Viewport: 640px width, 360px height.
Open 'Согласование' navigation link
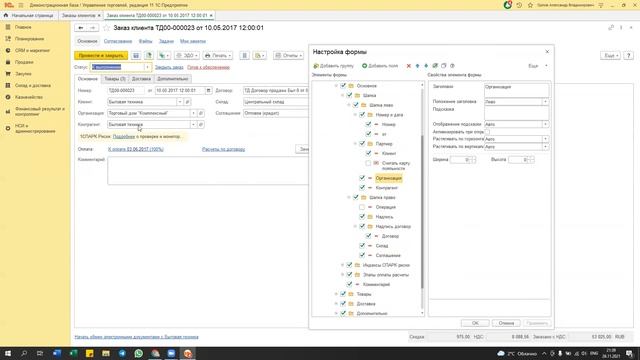(x=118, y=41)
